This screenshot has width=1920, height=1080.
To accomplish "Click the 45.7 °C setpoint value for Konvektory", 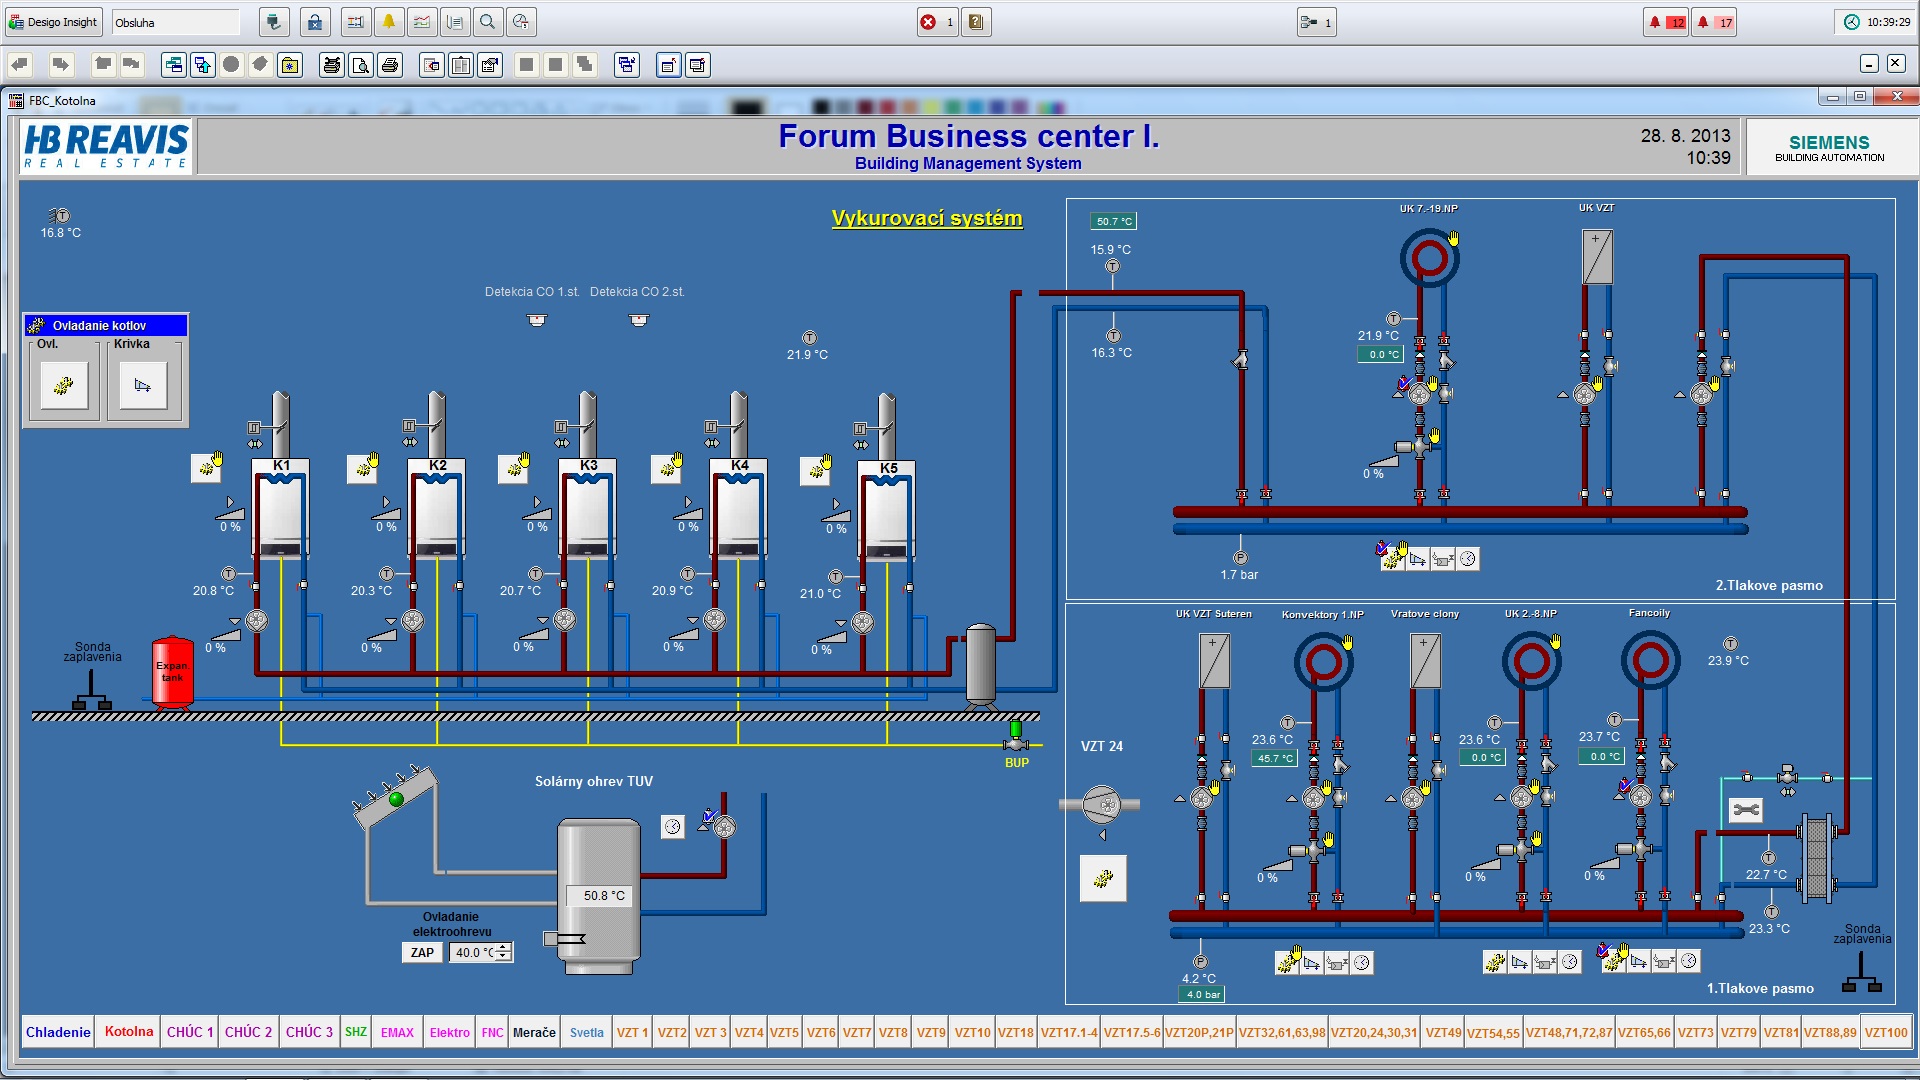I will click(x=1275, y=758).
